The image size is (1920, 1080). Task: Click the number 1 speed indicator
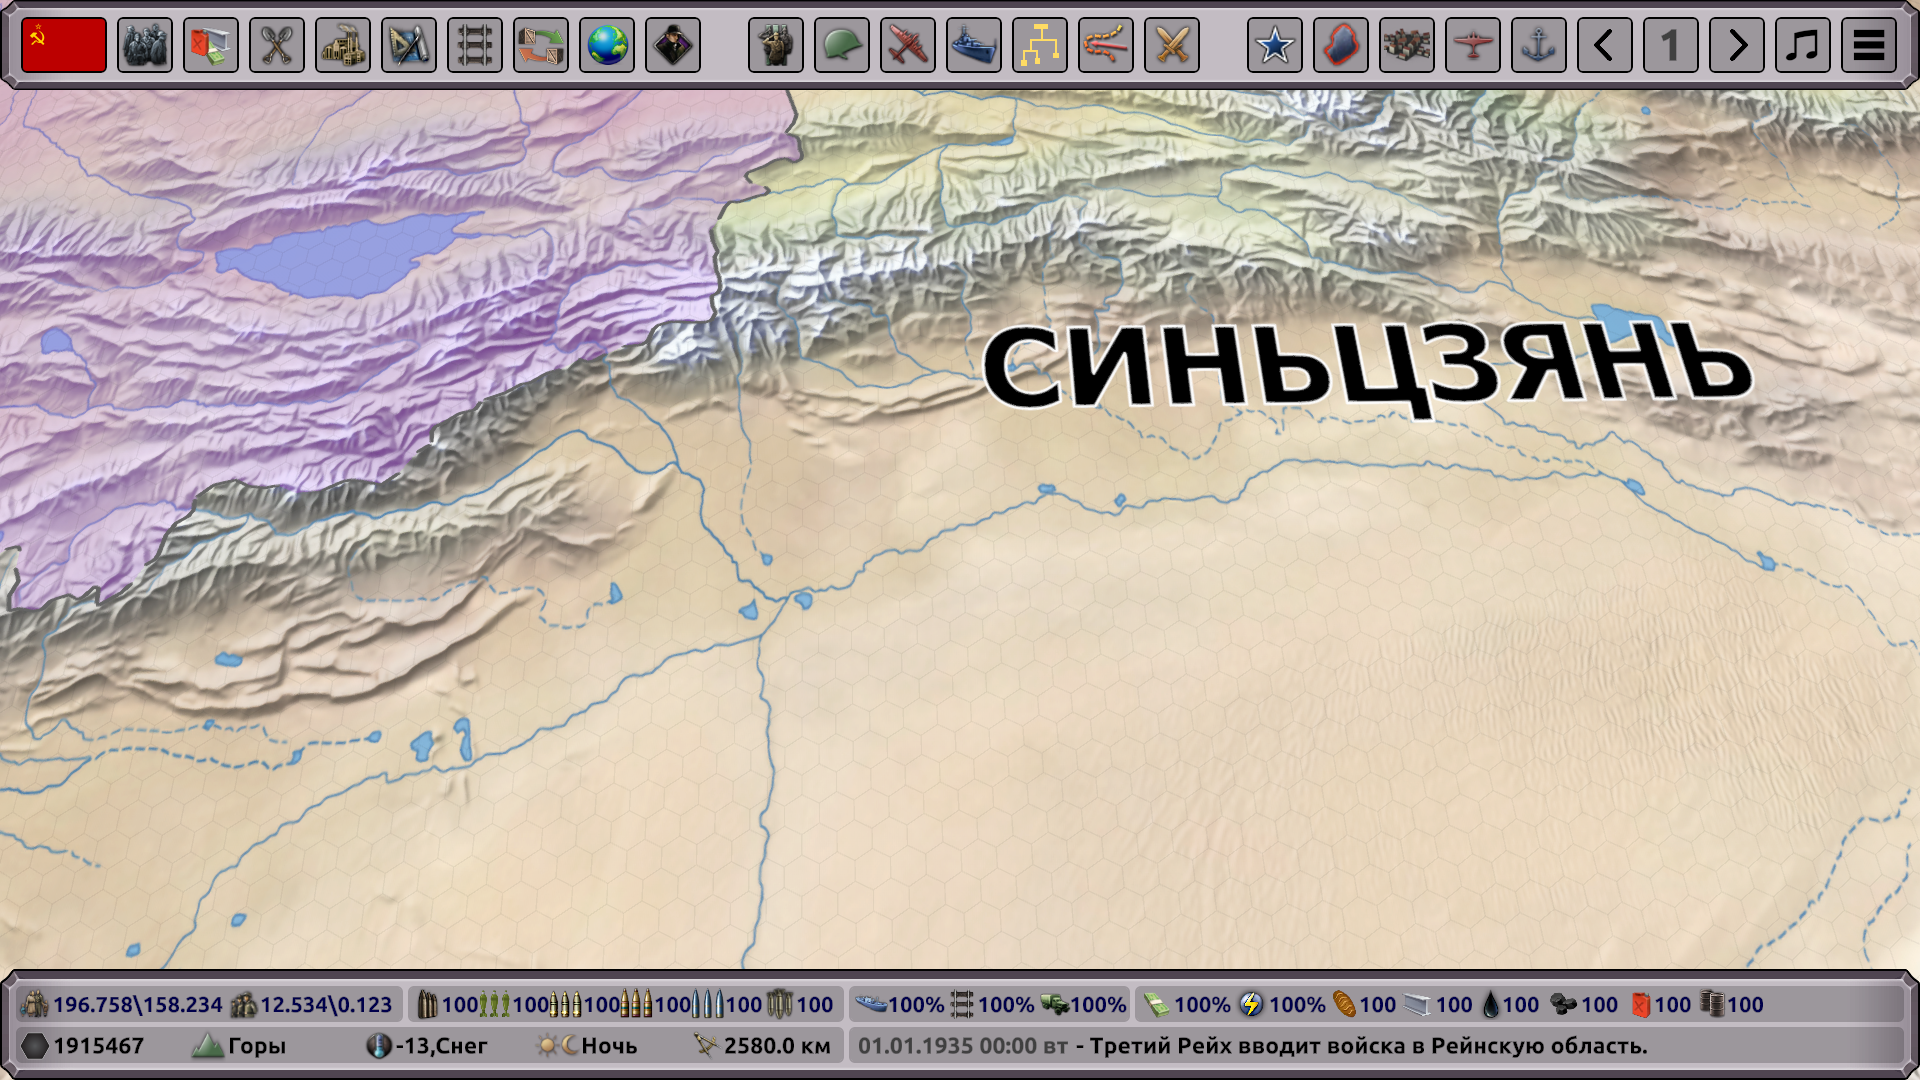pyautogui.click(x=1671, y=45)
